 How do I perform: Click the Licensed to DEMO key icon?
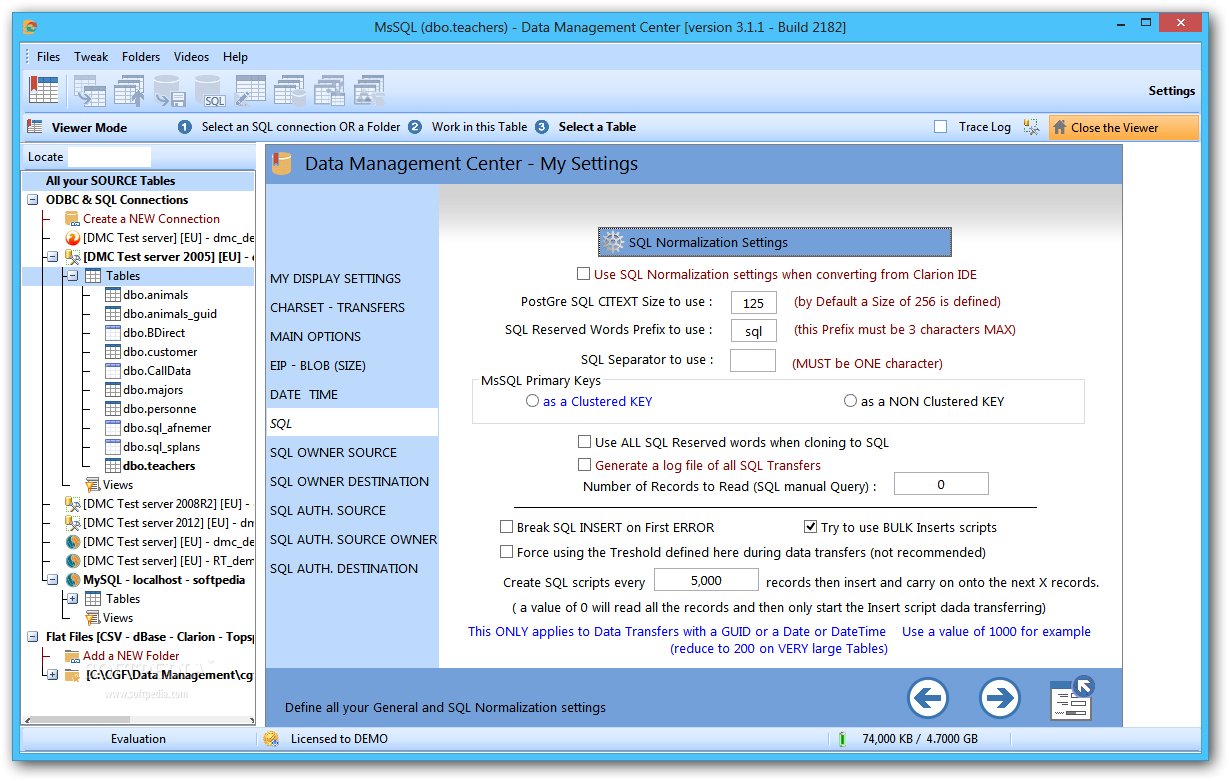[x=270, y=739]
